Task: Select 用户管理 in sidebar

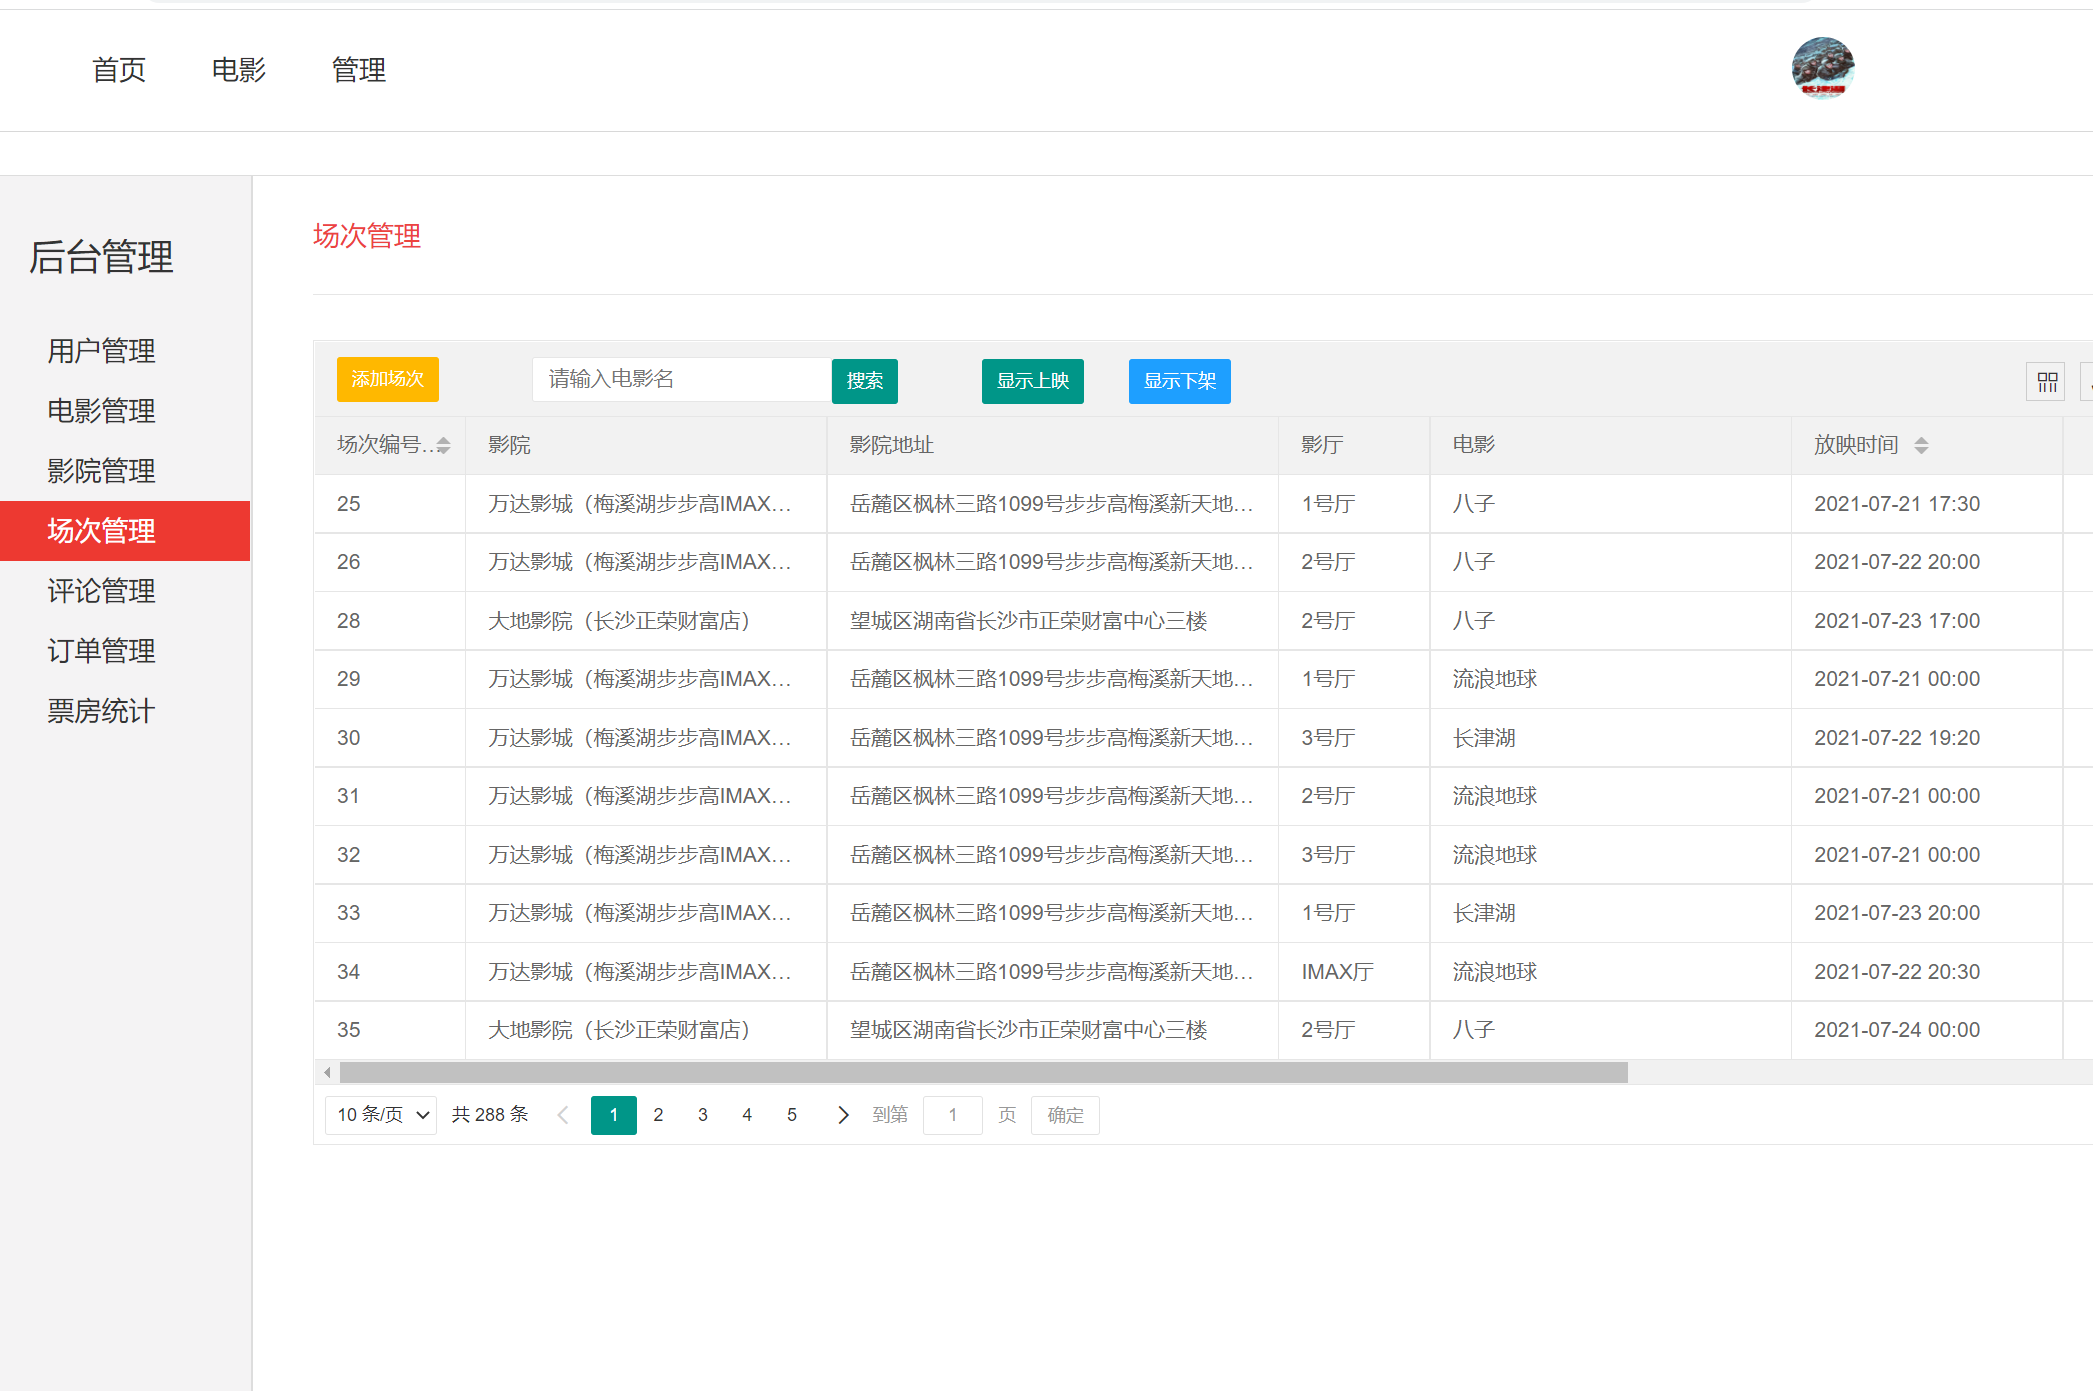Action: [101, 351]
